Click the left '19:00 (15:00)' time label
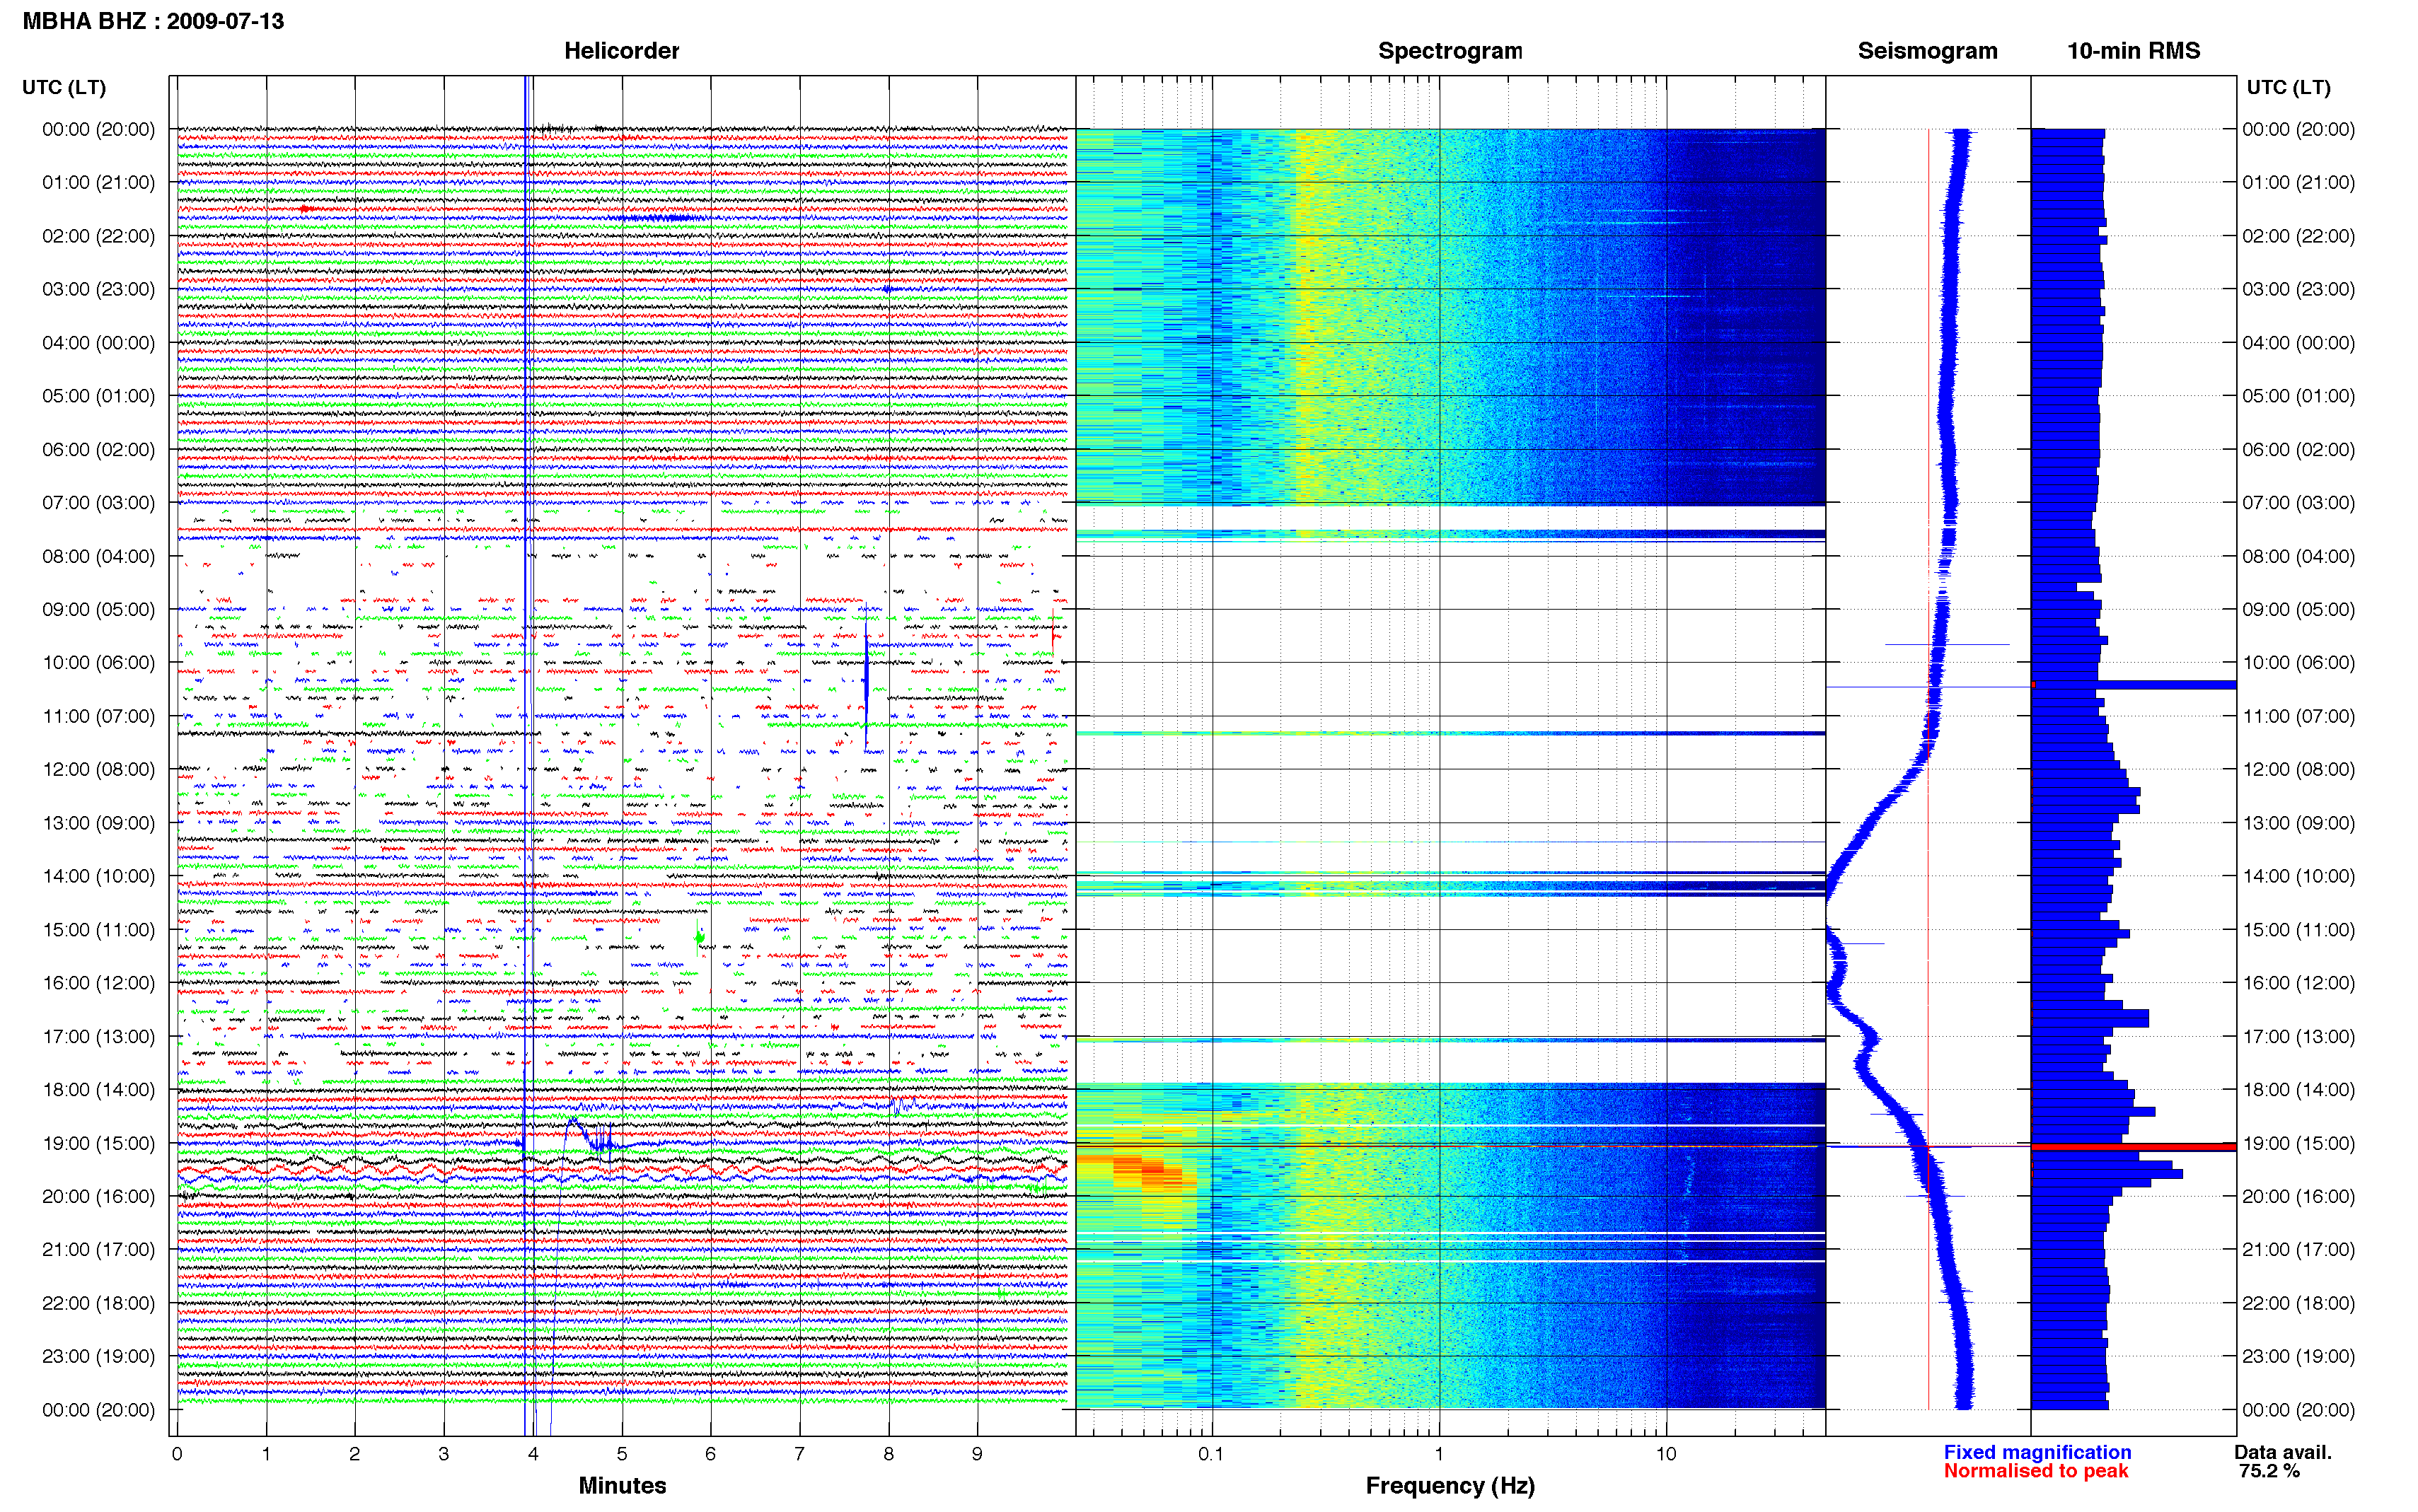This screenshot has height=1512, width=2418. 98,1143
